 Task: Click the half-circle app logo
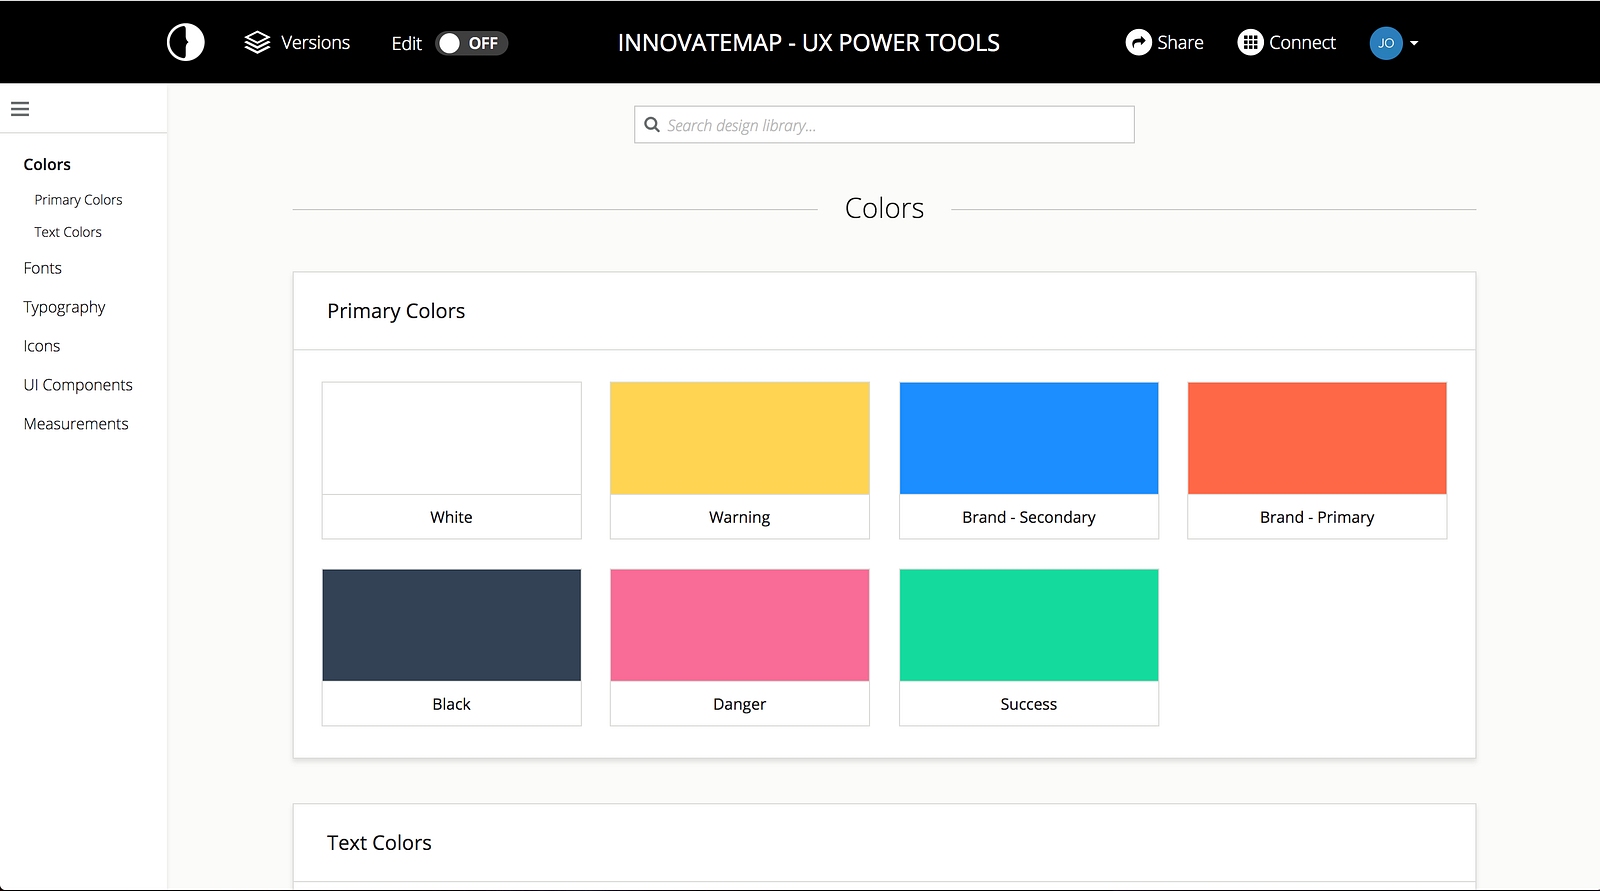click(186, 43)
